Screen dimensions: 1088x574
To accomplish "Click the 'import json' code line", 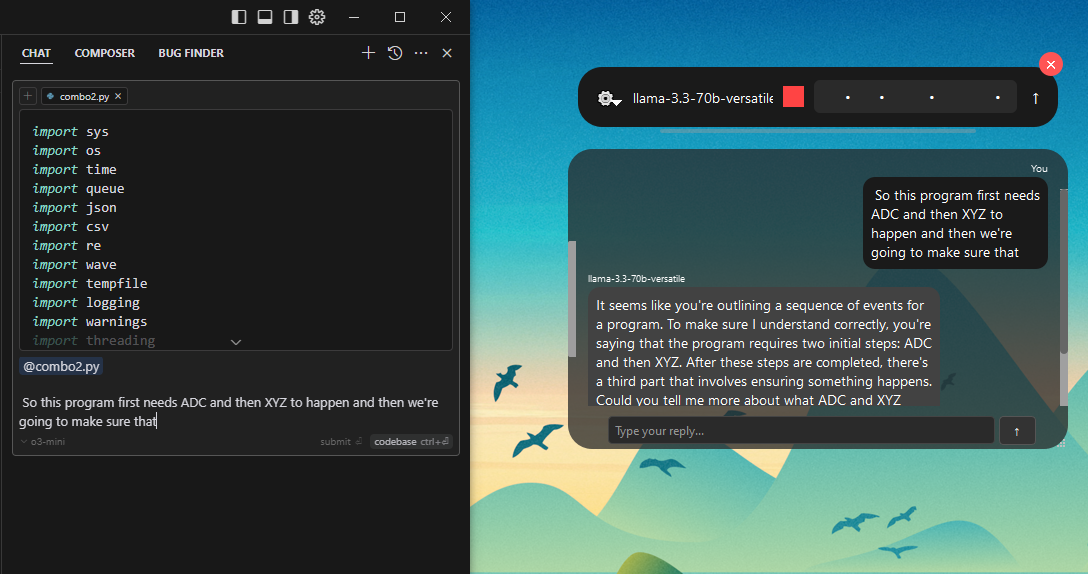I will 74,208.
